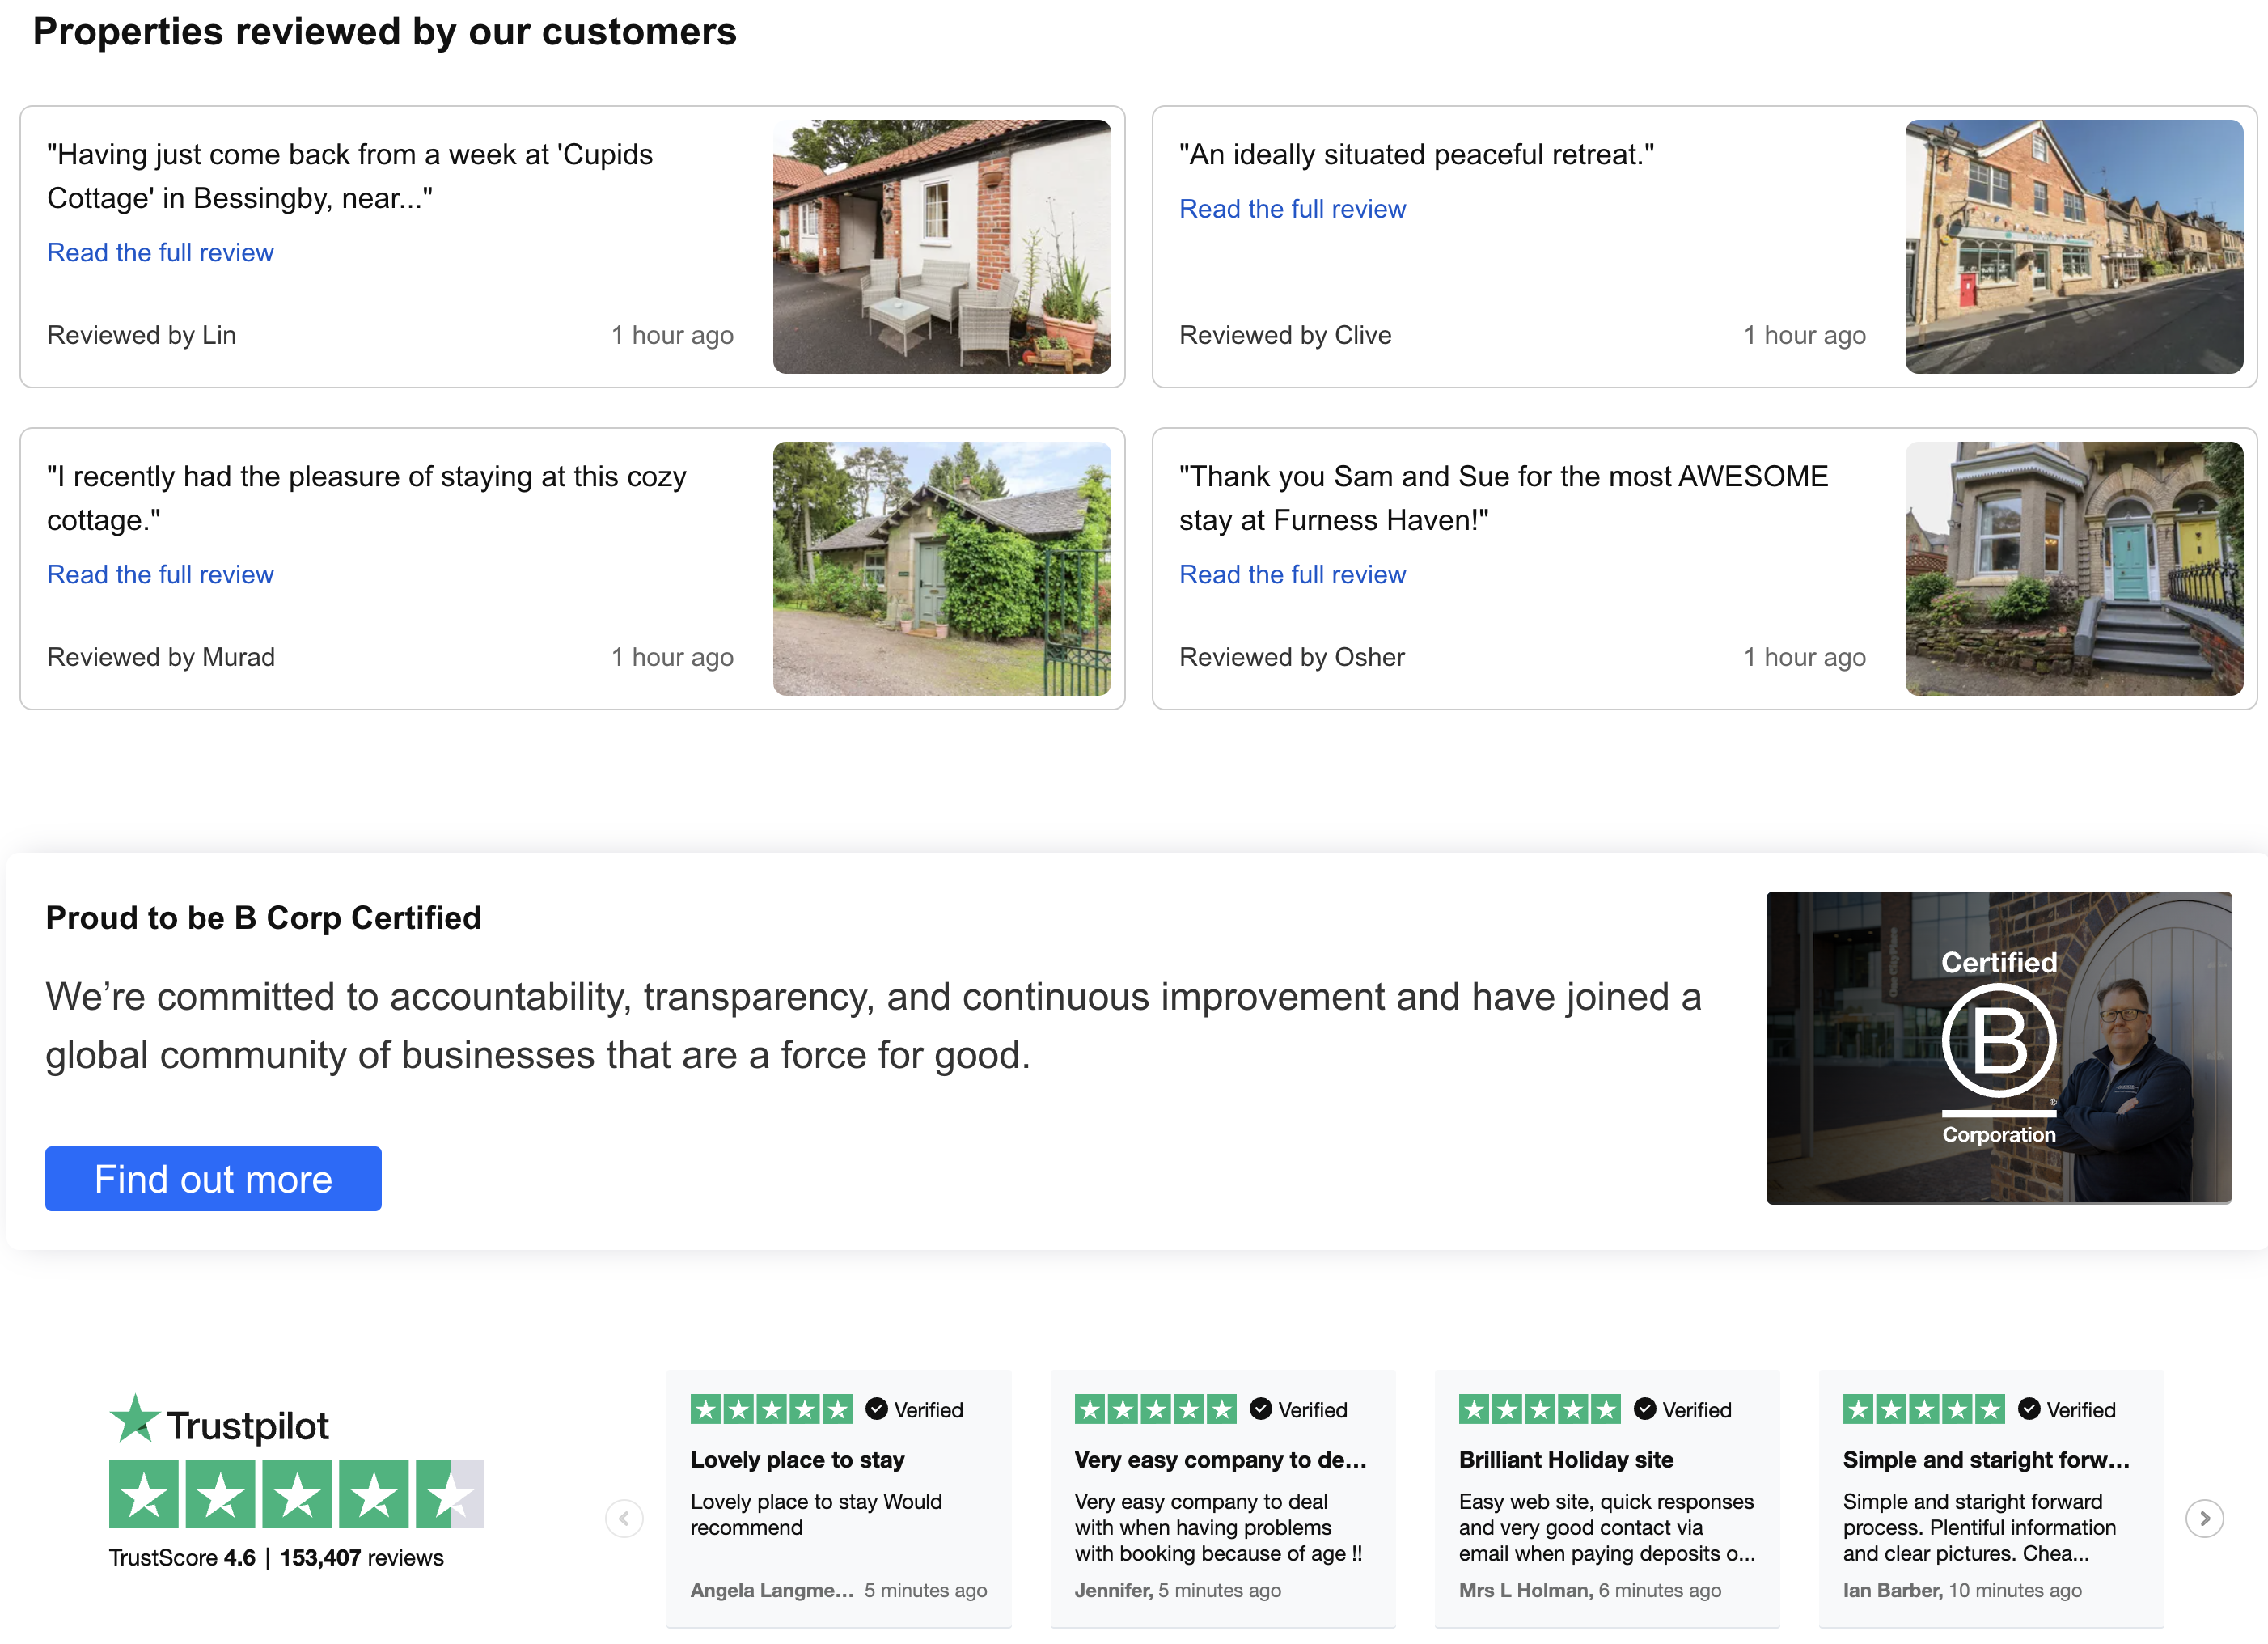Viewport: 2268px width, 1644px height.
Task: Read the full review by Murad
Action: pos(160,574)
